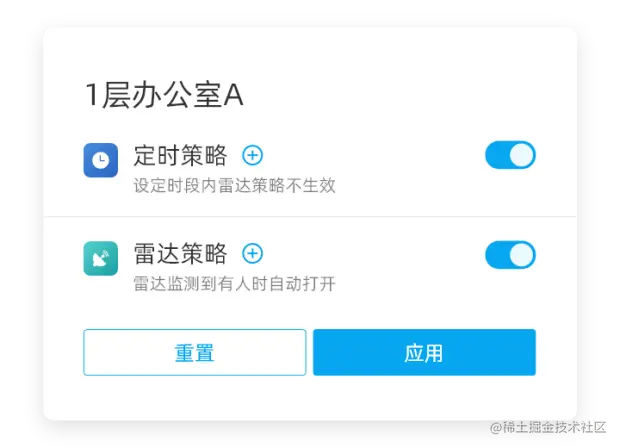Tap the circled plus beside 定时策略 title
Screen dimensions: 620x448
(252, 155)
